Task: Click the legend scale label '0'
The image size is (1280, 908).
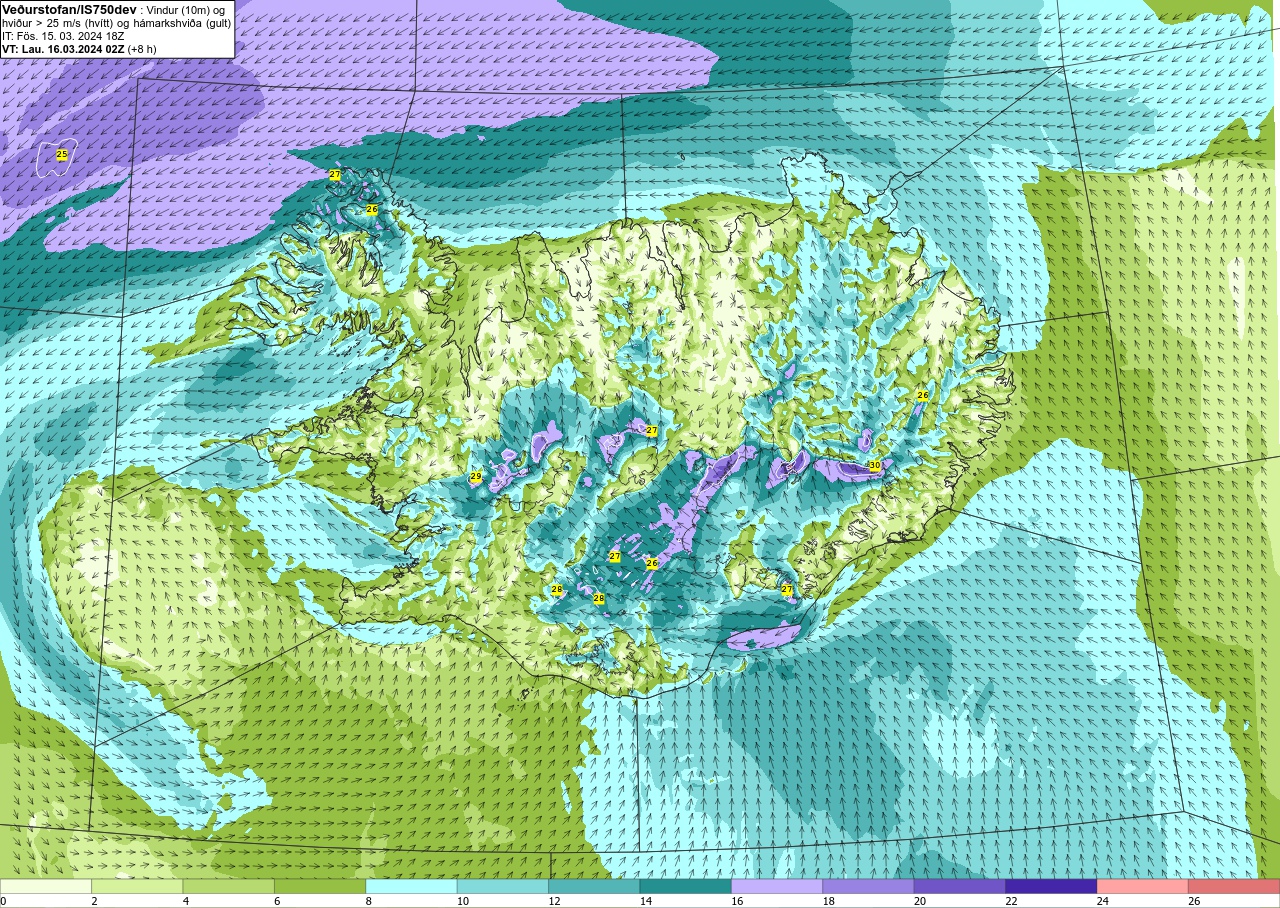Action: tap(4, 901)
